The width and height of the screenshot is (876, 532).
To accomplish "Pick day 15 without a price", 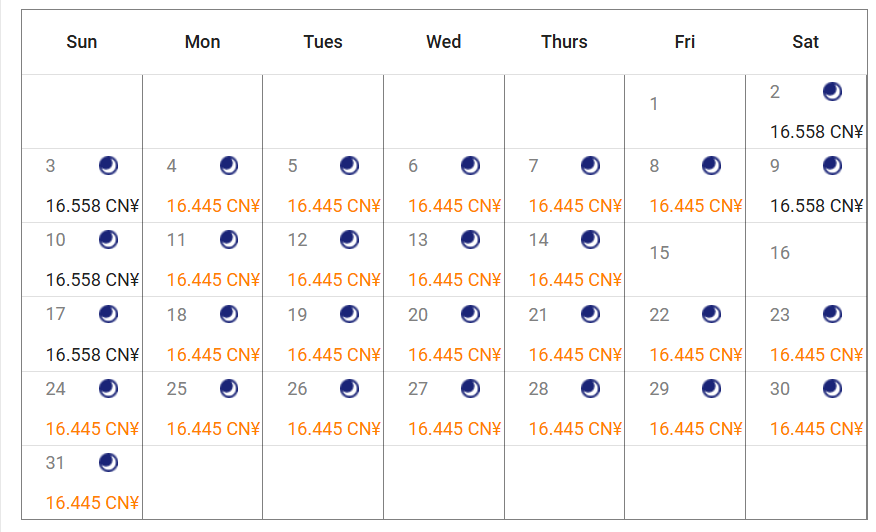I will point(659,253).
